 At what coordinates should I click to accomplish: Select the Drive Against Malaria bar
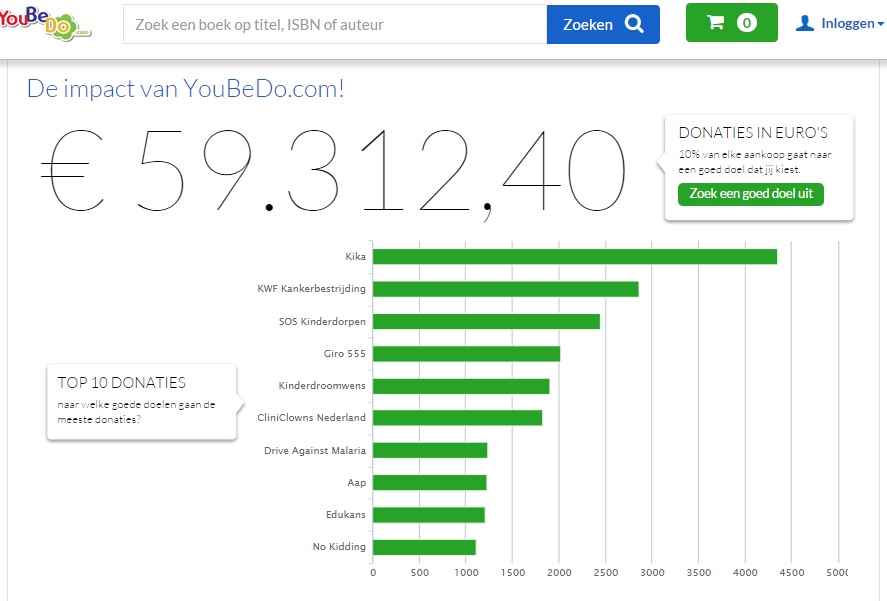(430, 450)
